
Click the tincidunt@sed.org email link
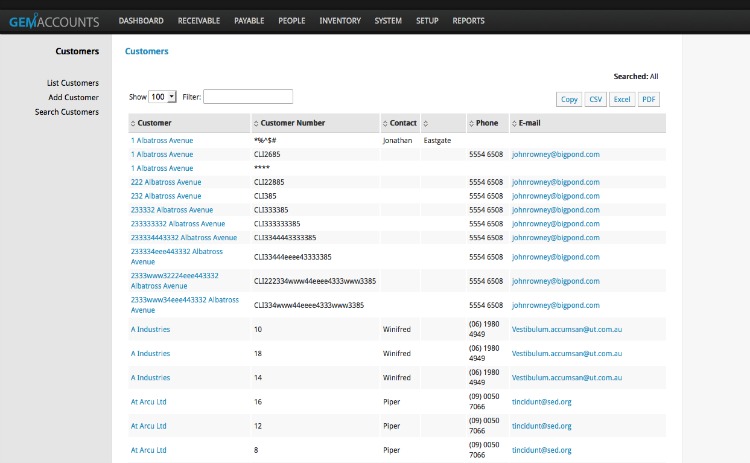coord(541,401)
